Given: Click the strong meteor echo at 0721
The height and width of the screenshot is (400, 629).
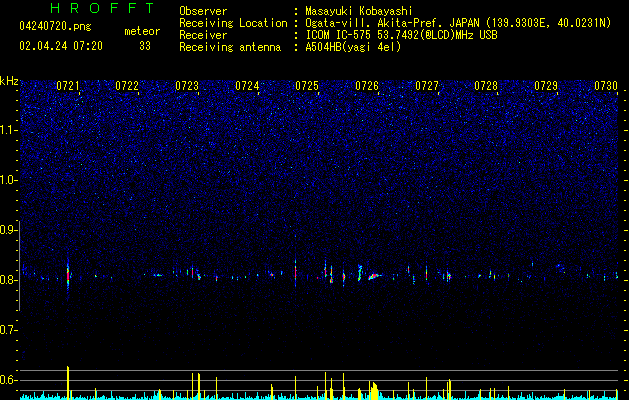Looking at the screenshot, I should (x=68, y=276).
